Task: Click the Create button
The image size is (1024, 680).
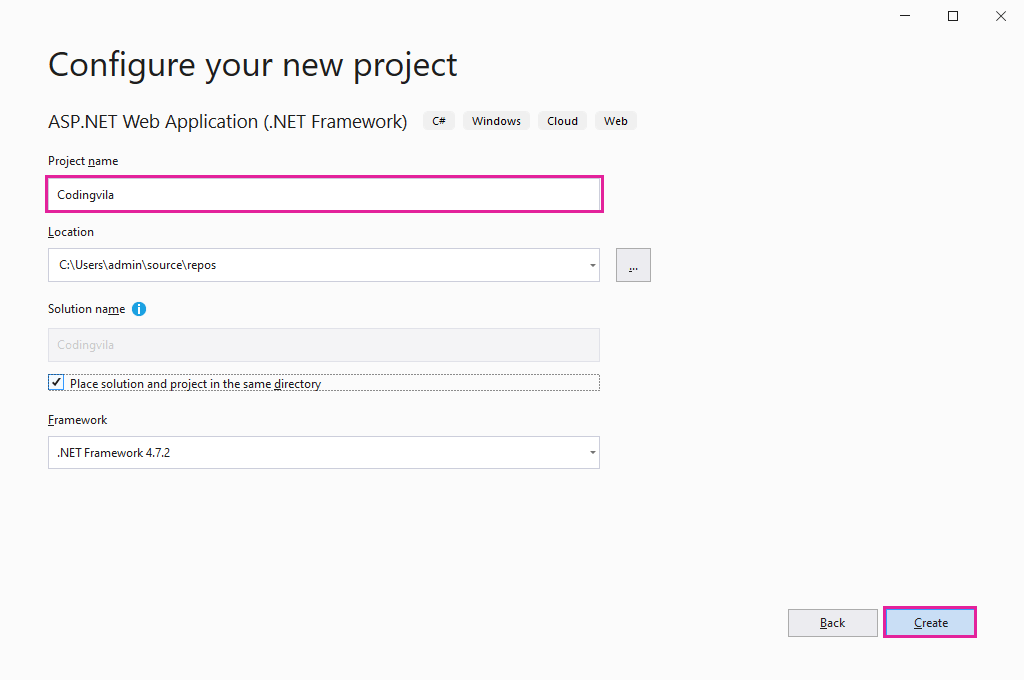Action: click(929, 622)
